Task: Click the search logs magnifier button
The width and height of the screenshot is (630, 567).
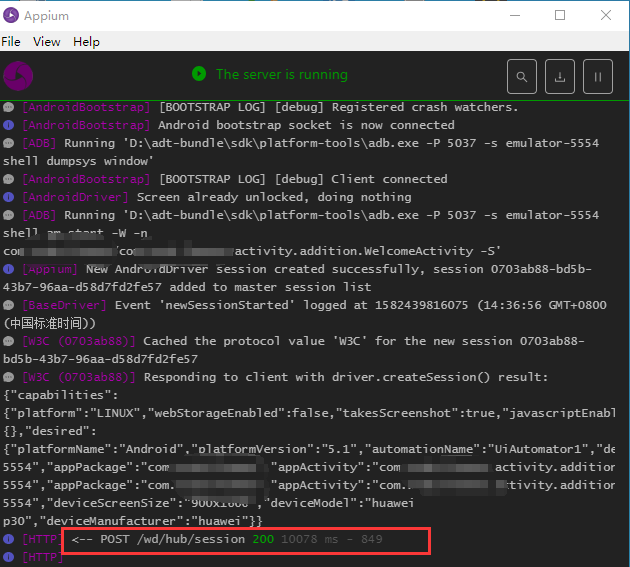Action: click(x=522, y=76)
